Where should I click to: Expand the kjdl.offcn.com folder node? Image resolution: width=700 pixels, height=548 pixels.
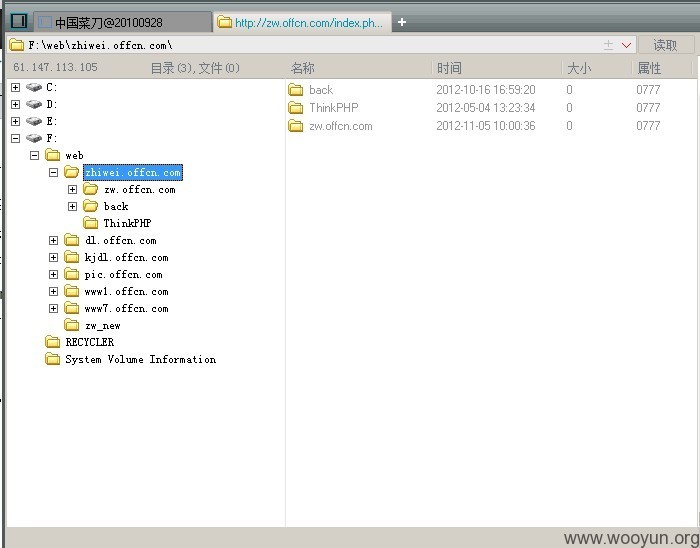pos(54,257)
